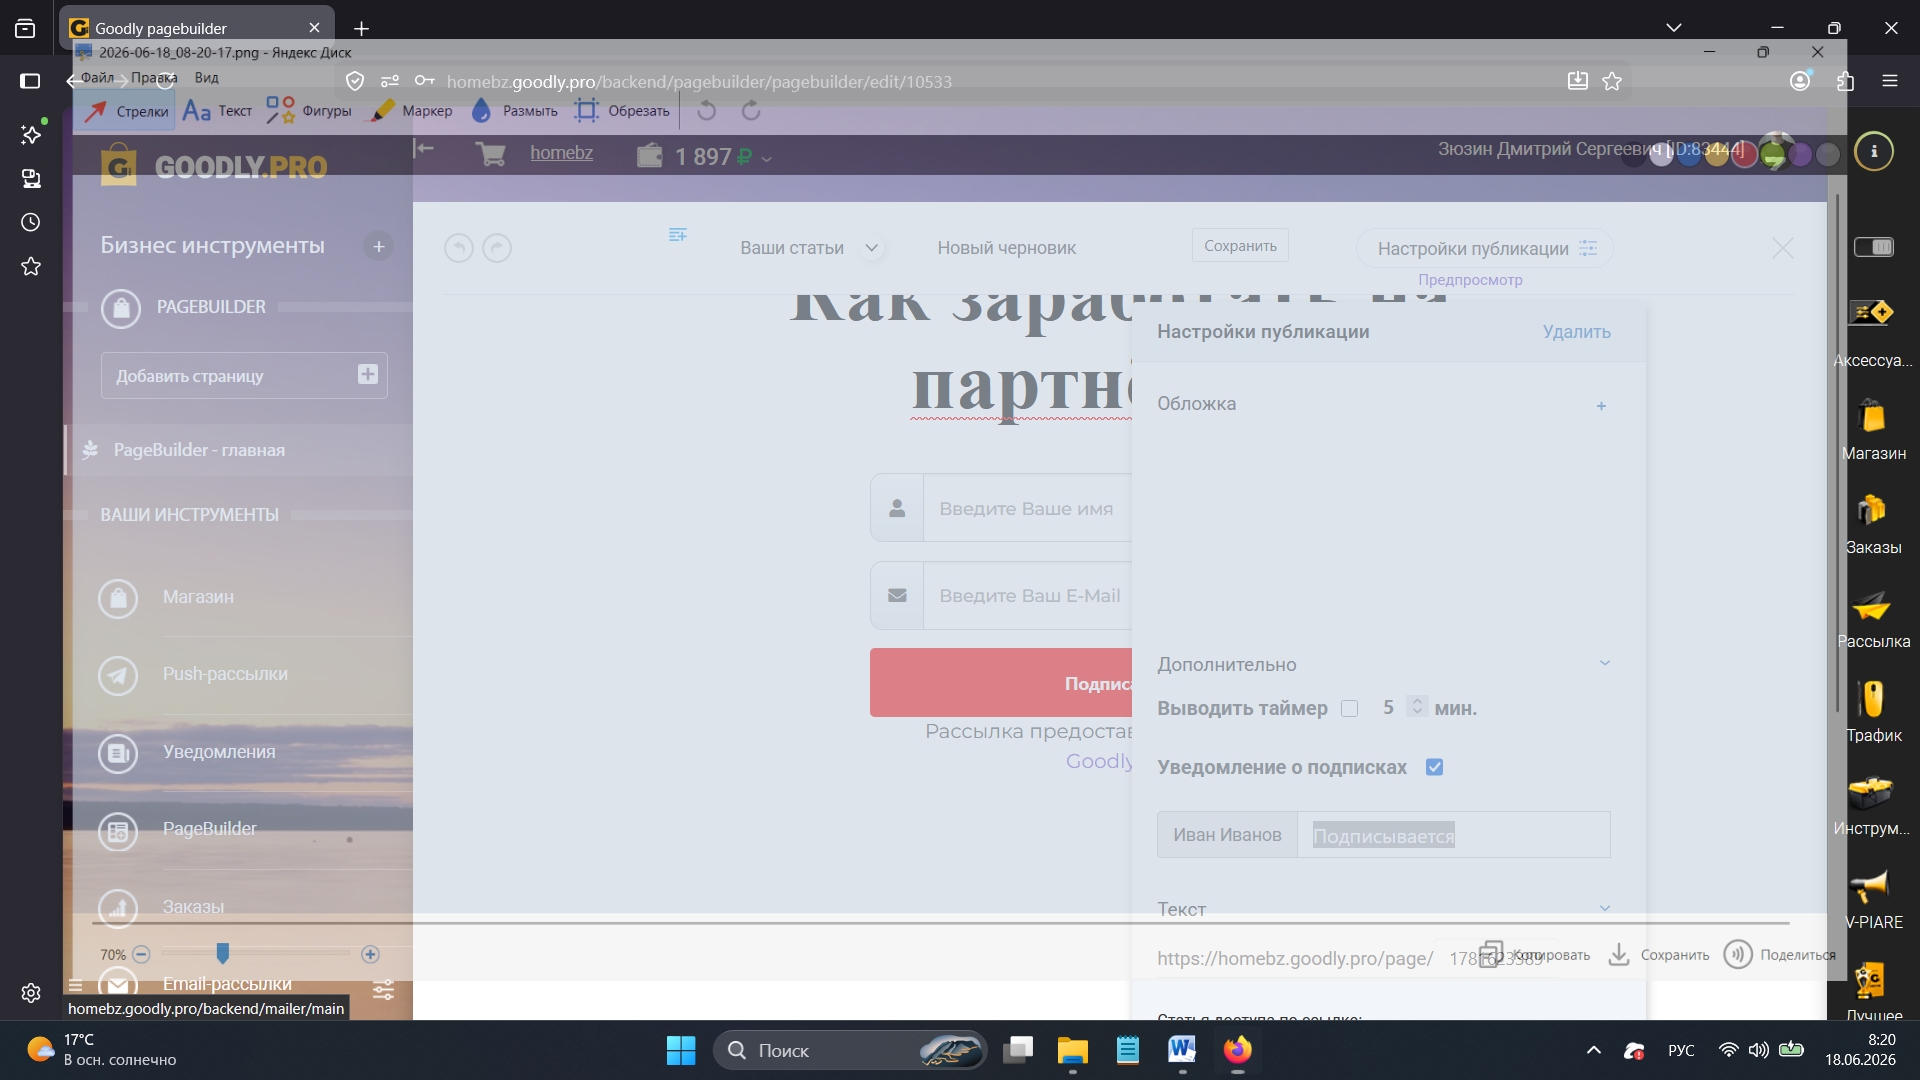This screenshot has width=1920, height=1080.
Task: Click the wallet icon next to 1 897
Action: (x=650, y=156)
